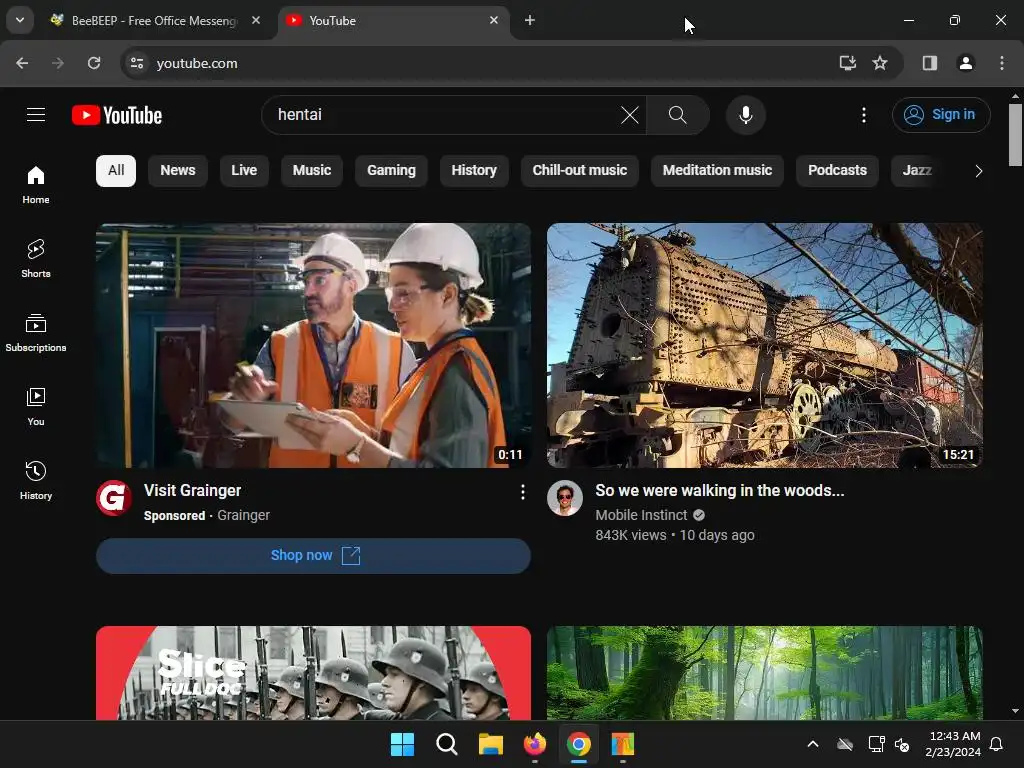Screen dimensions: 1024x768
Task: Click the Grainger advertiser name
Action: (x=243, y=515)
